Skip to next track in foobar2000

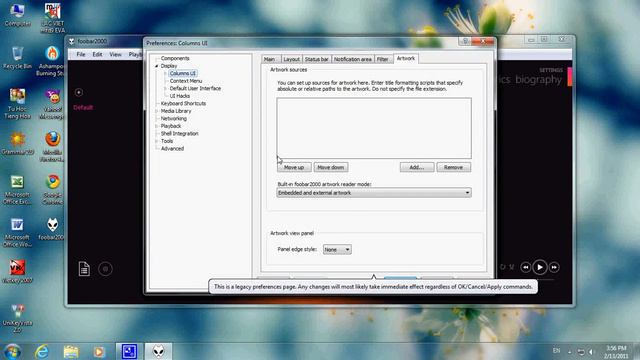pos(554,267)
